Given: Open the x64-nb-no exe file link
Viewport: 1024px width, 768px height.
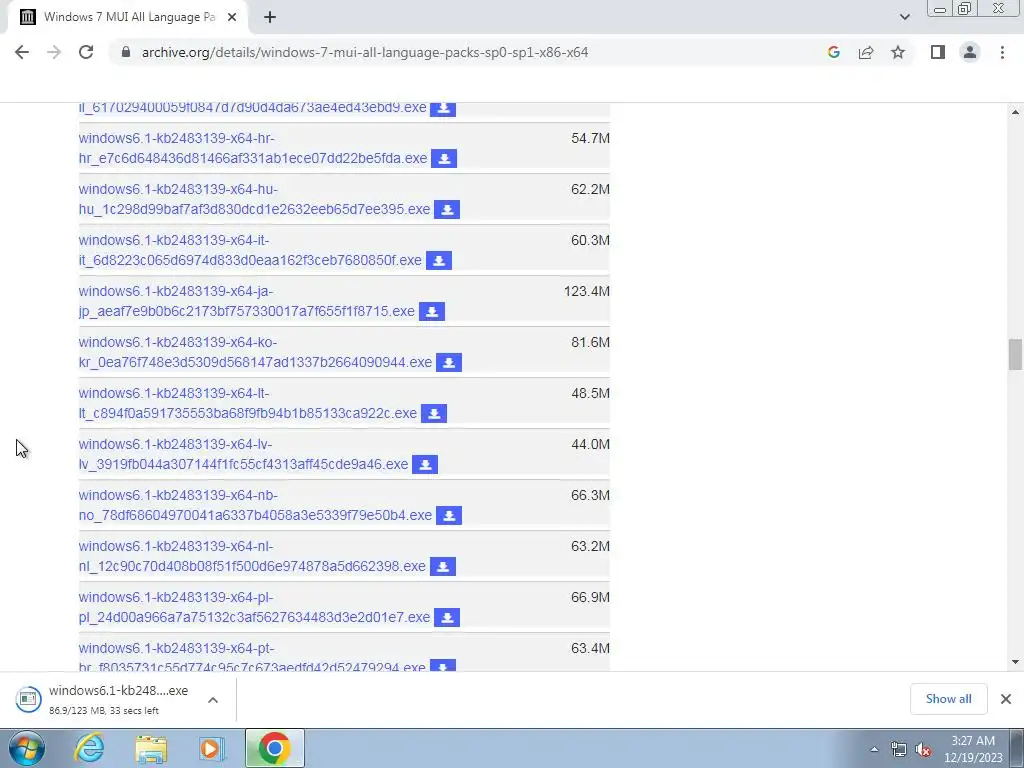Looking at the screenshot, I should coord(255,505).
